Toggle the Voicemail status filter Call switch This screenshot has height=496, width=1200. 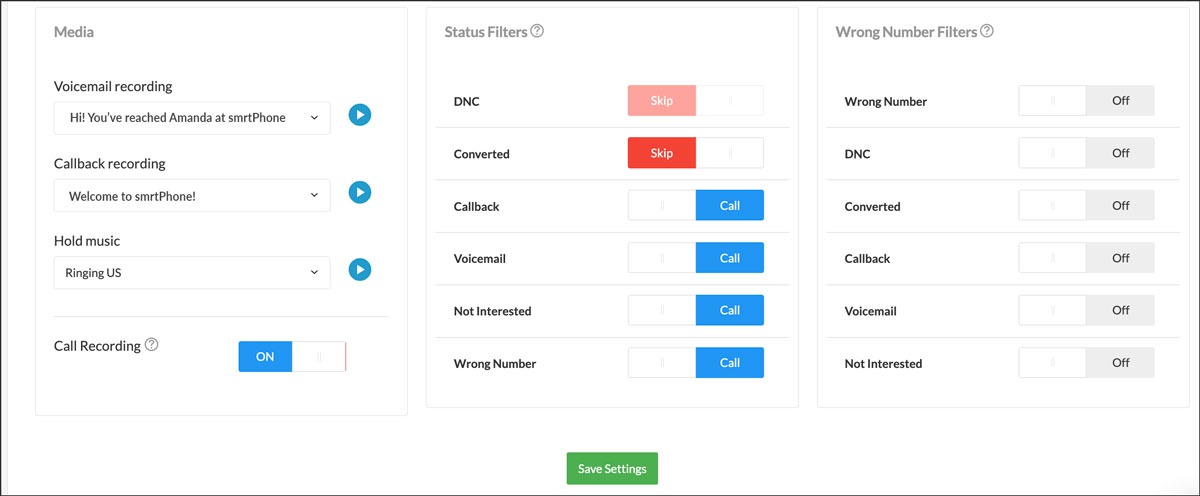695,258
